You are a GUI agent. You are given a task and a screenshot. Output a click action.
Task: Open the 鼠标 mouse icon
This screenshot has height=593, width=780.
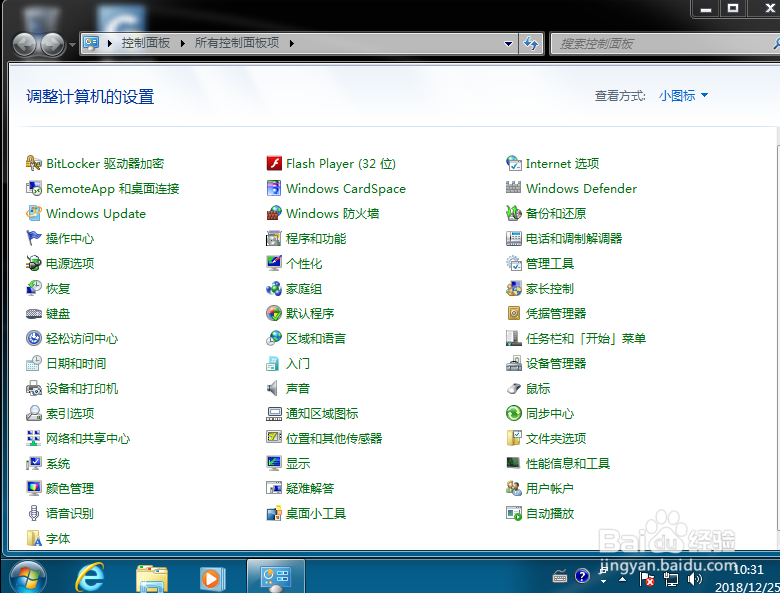pos(514,389)
